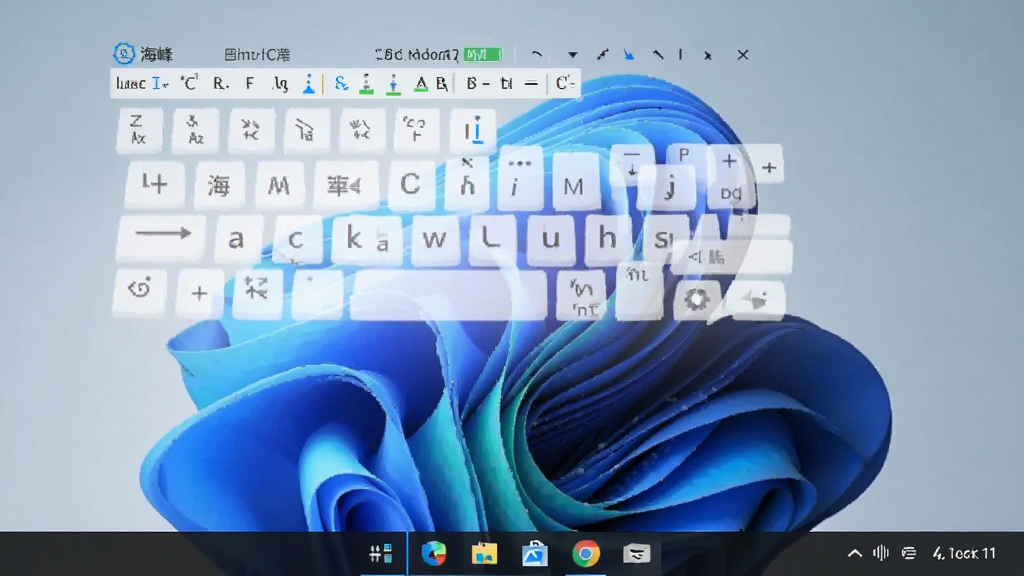
Task: Tap the 'ĥ' key with accent mark
Action: point(467,183)
